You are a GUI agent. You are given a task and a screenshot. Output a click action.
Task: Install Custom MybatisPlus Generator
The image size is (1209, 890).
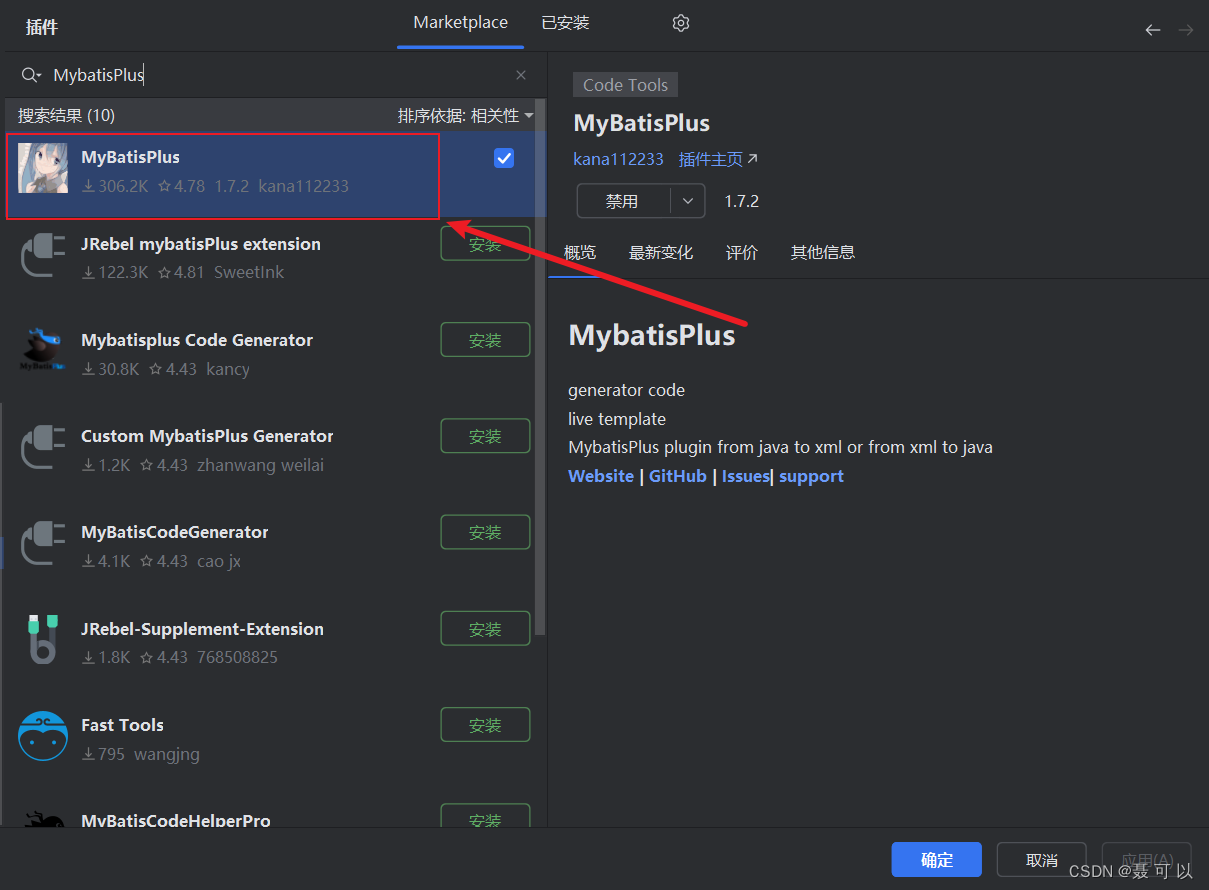485,436
